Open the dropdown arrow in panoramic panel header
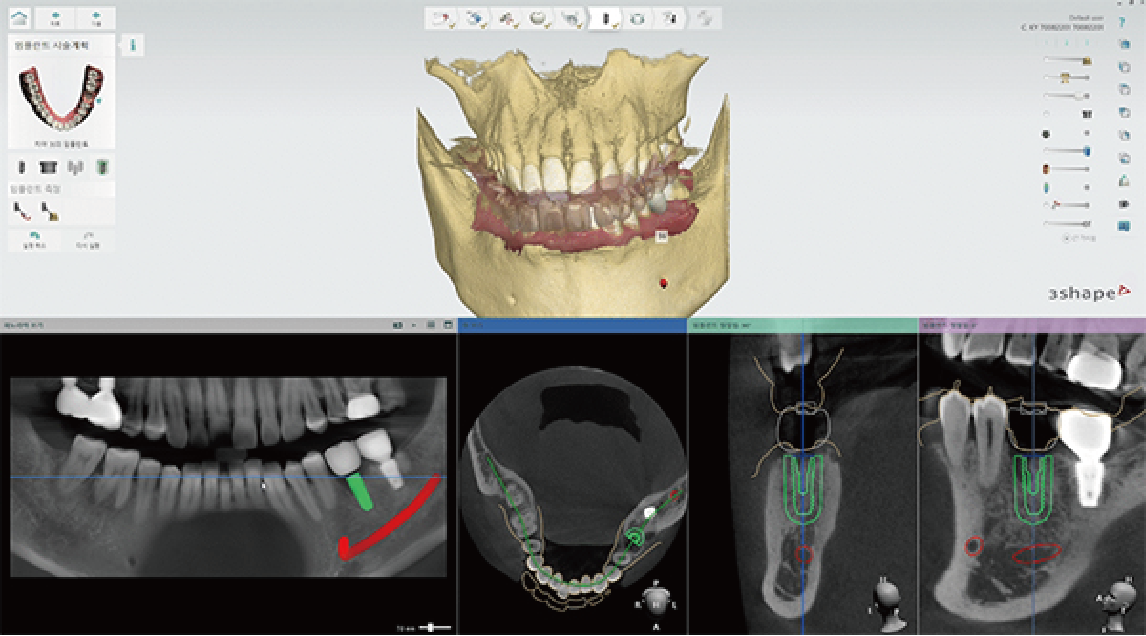Image resolution: width=1146 pixels, height=636 pixels. point(414,325)
